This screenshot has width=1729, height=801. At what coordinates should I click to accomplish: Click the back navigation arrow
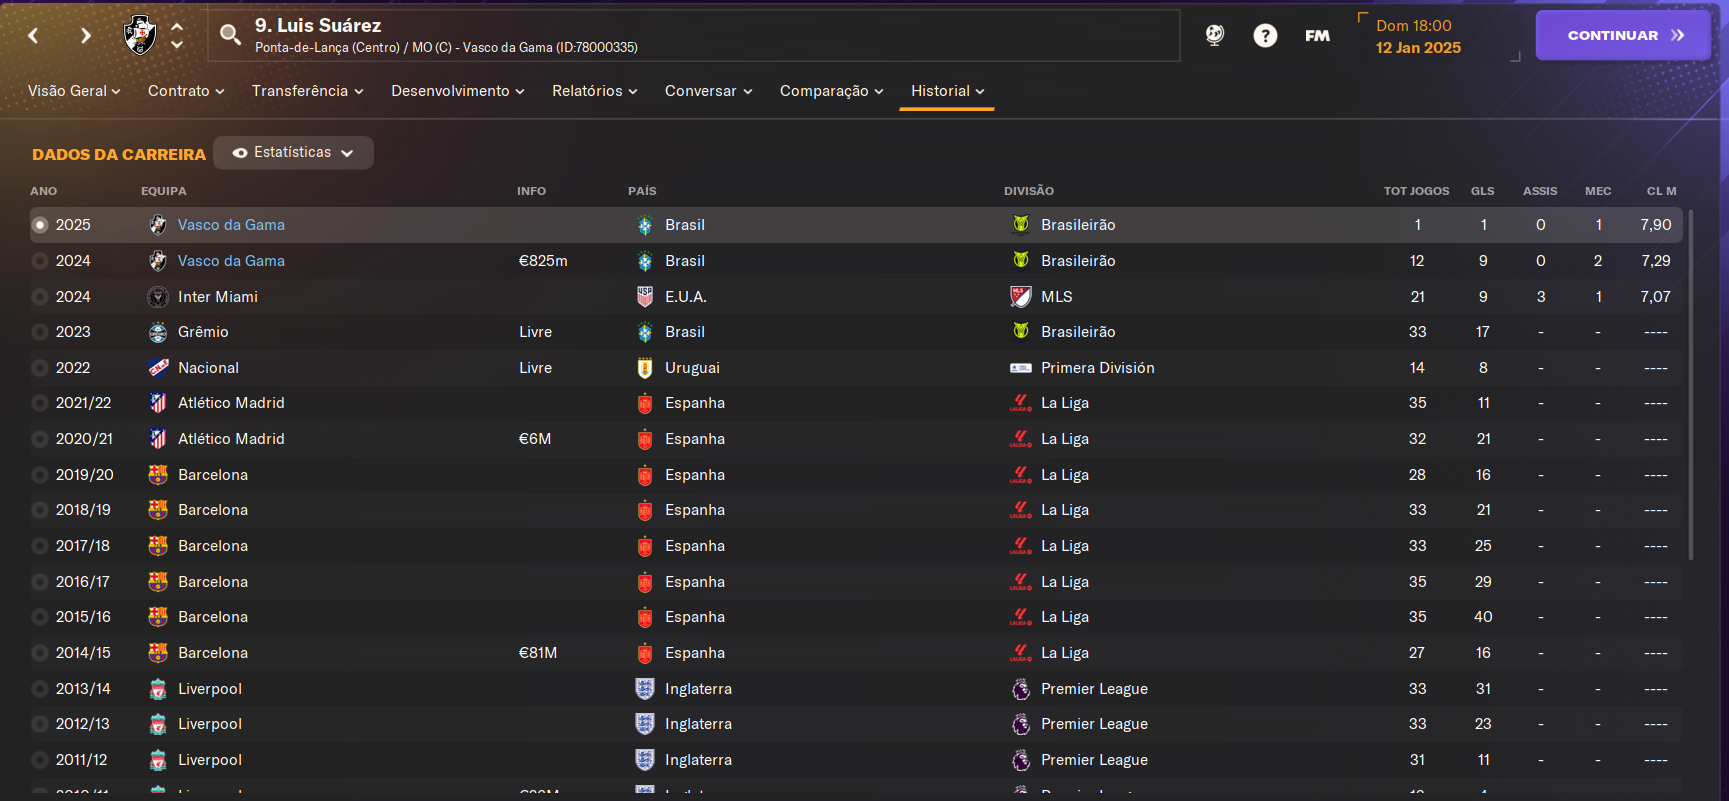[x=33, y=36]
